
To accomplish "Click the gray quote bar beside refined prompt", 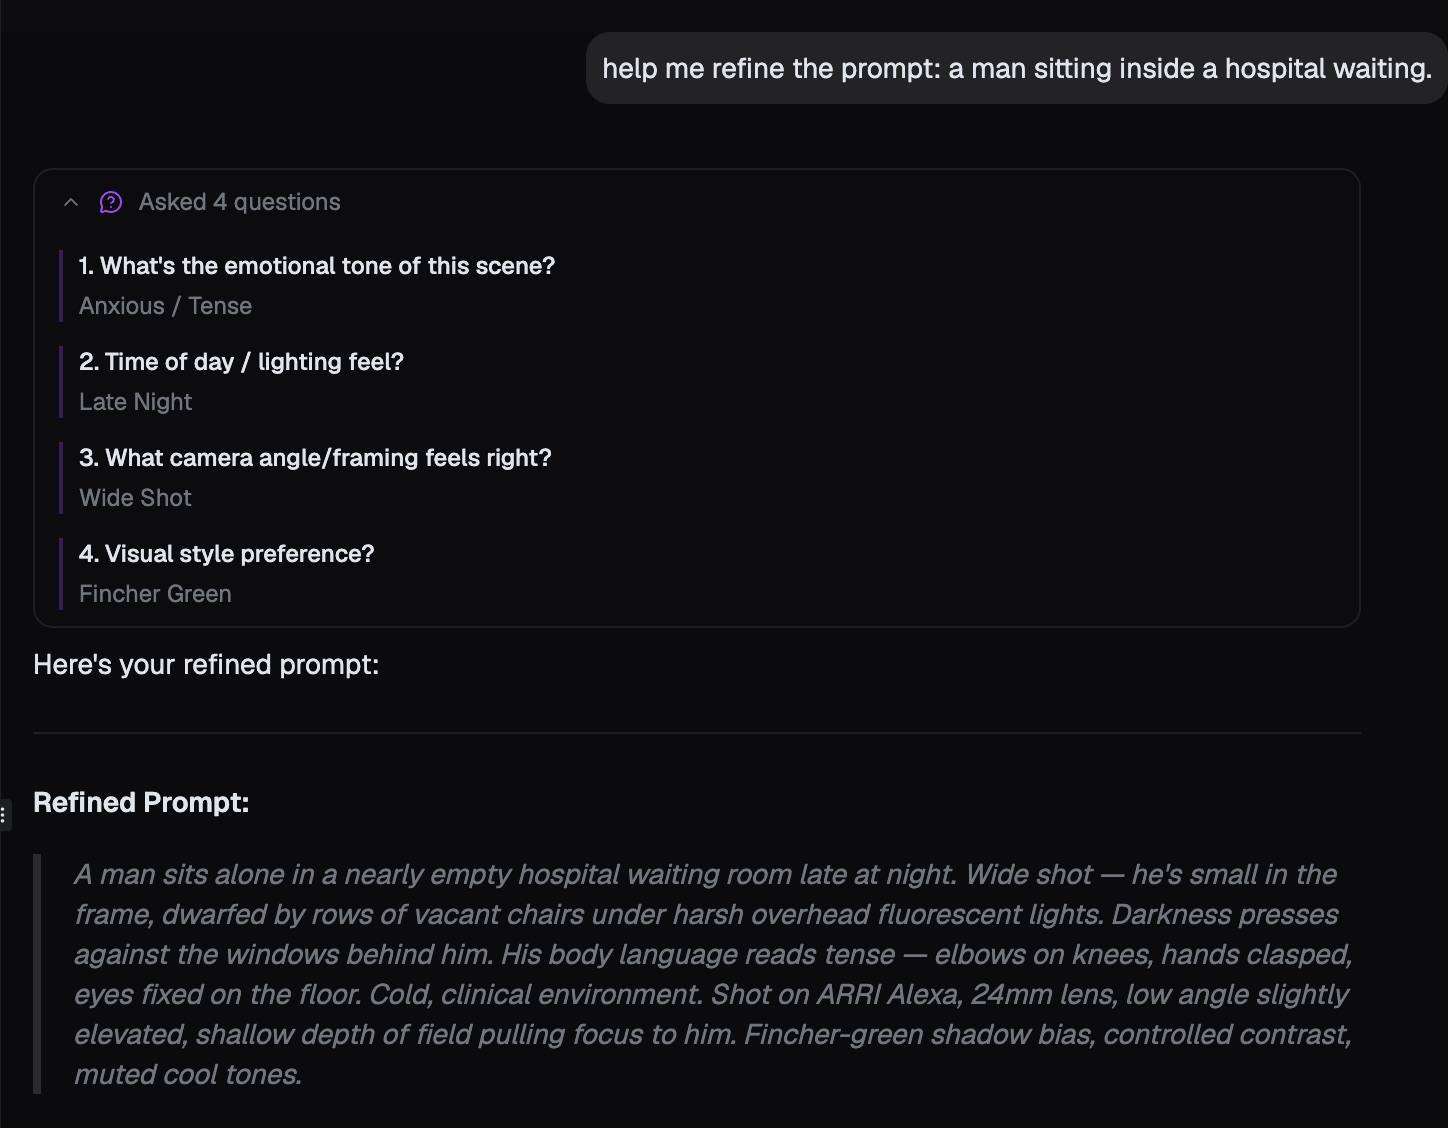I will pyautogui.click(x=37, y=974).
